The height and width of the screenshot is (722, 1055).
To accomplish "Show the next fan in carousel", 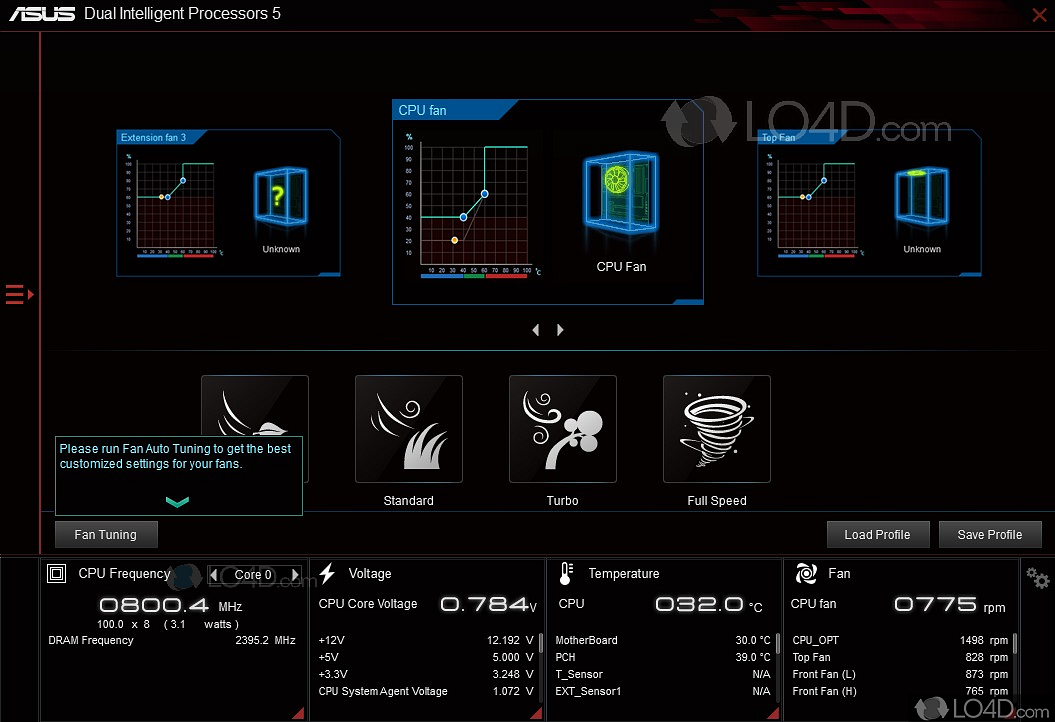I will tap(560, 330).
